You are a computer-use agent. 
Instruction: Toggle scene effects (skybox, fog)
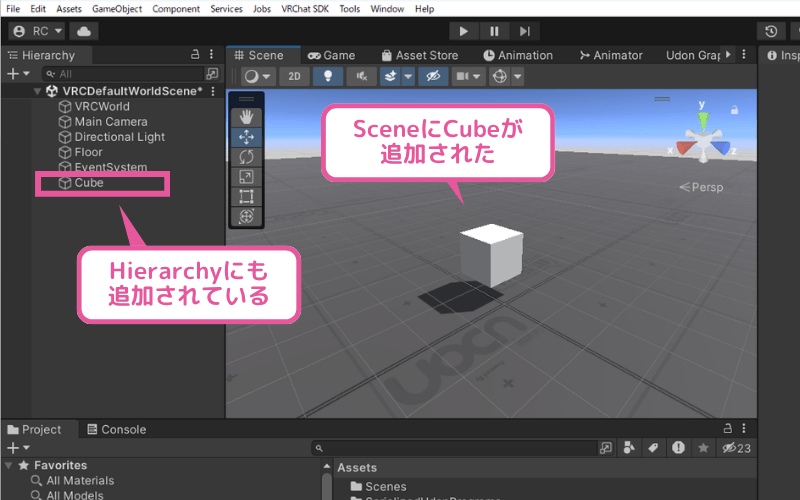point(390,77)
